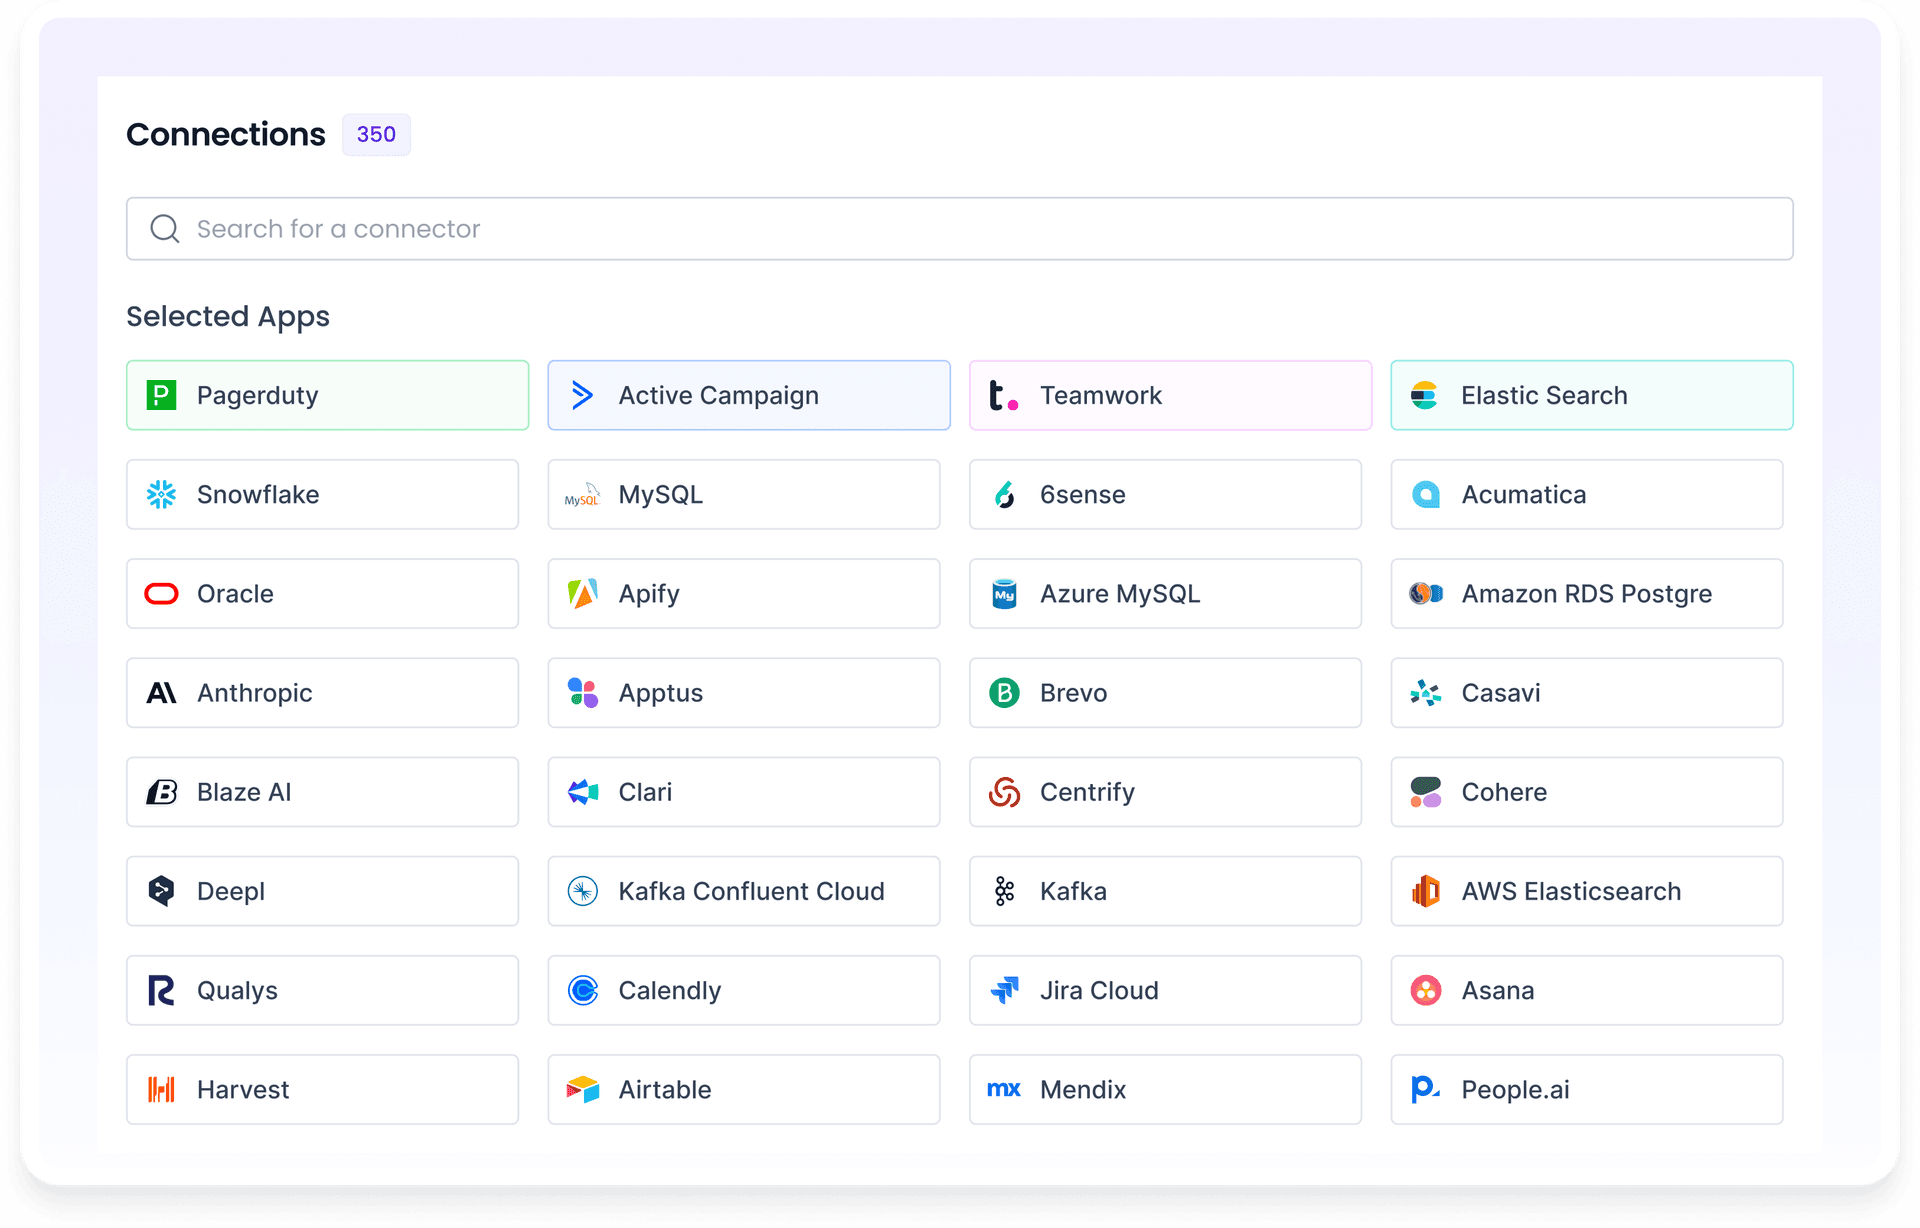Viewport: 1920px width, 1228px height.
Task: Deselect the Pagerduty app
Action: pyautogui.click(x=327, y=395)
